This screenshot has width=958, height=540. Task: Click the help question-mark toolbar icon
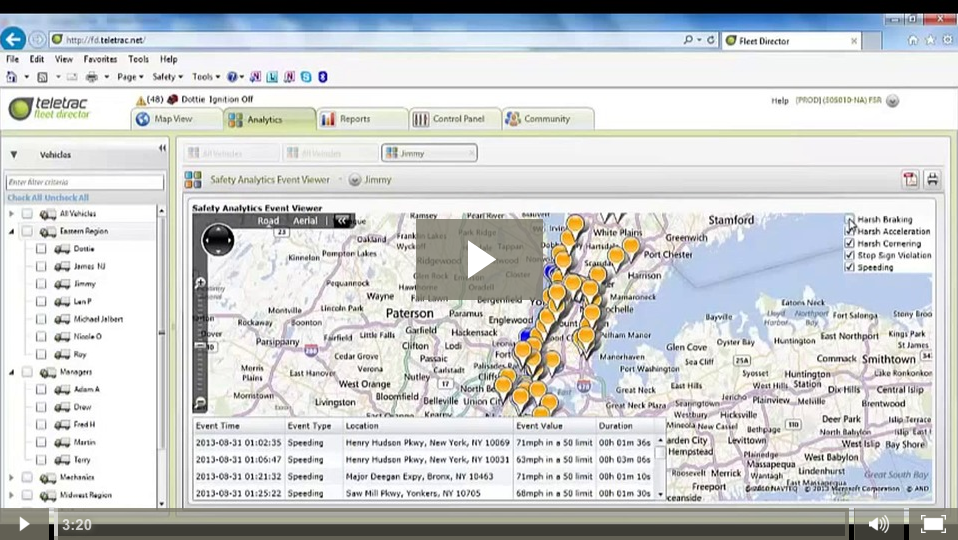tap(232, 77)
